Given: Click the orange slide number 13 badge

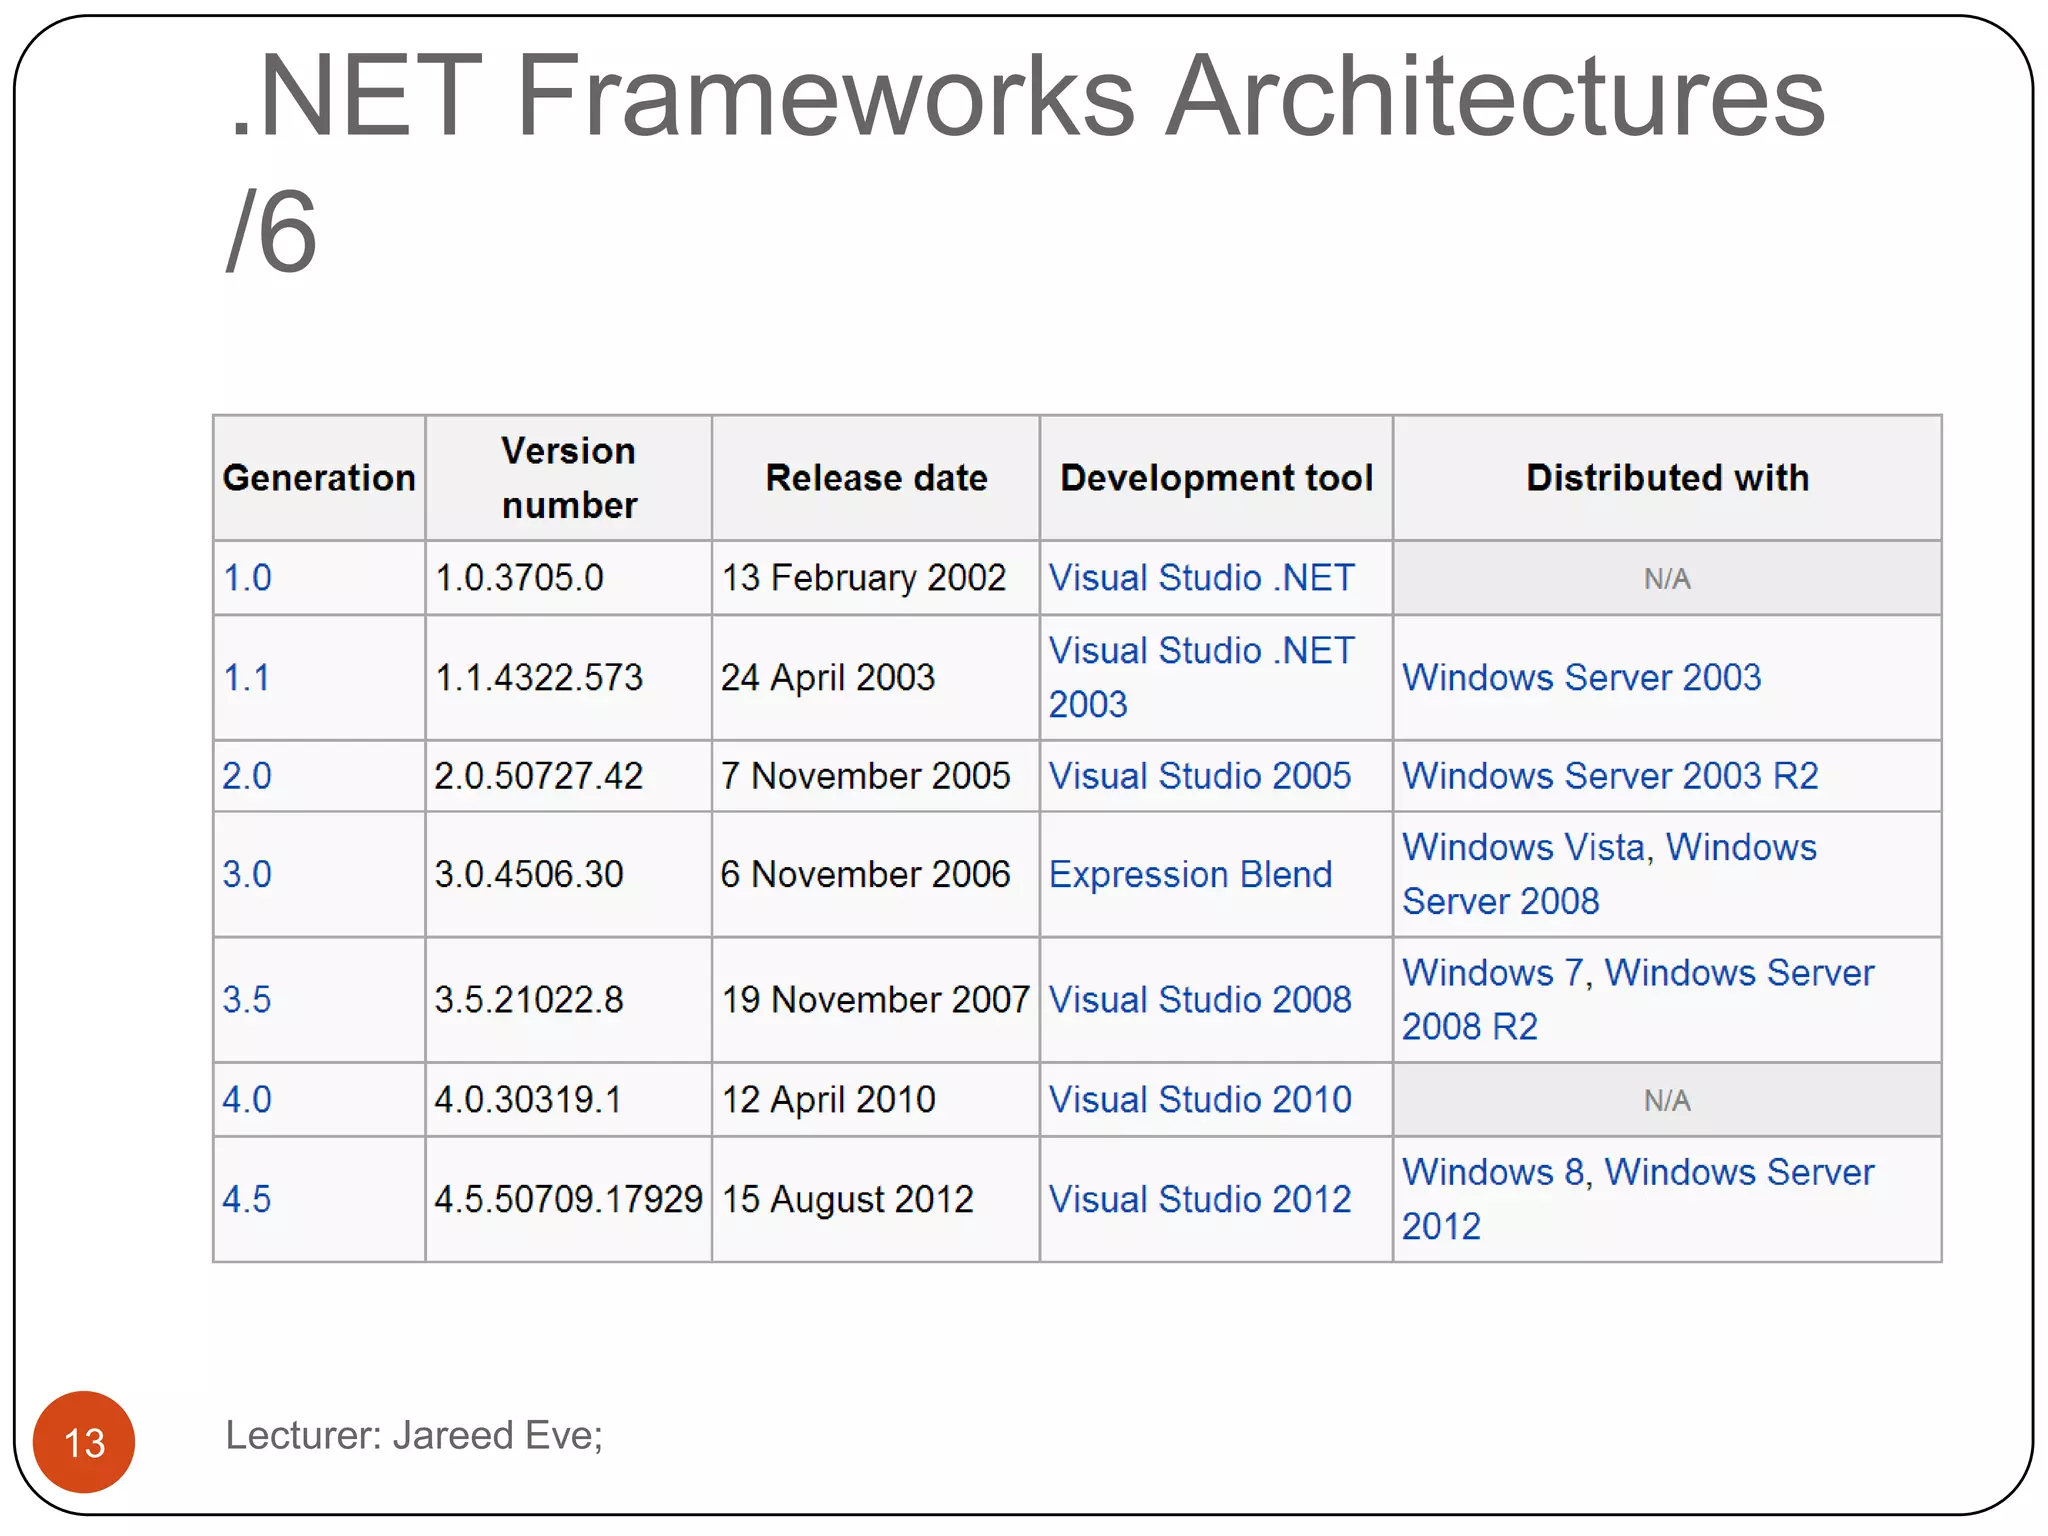Looking at the screenshot, I should tap(84, 1442).
